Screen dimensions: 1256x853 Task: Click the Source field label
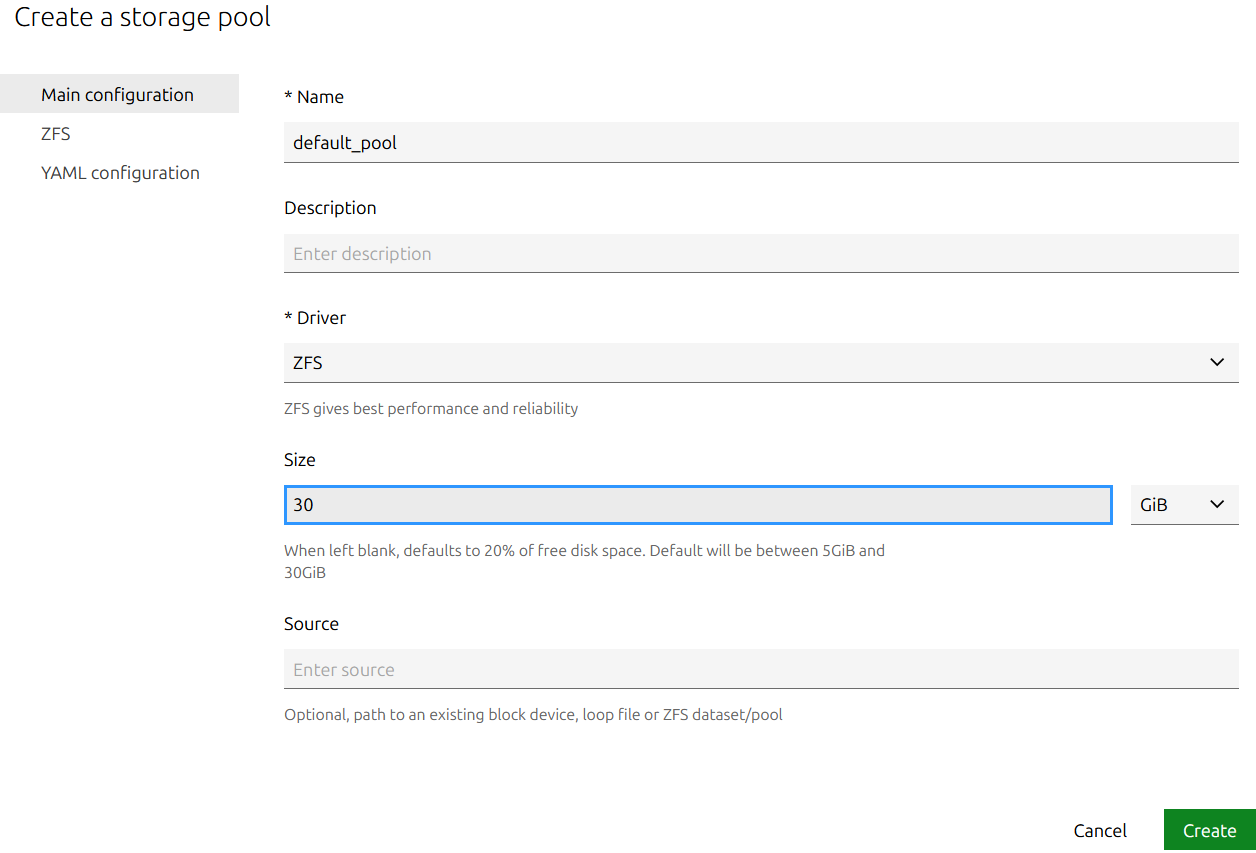311,624
